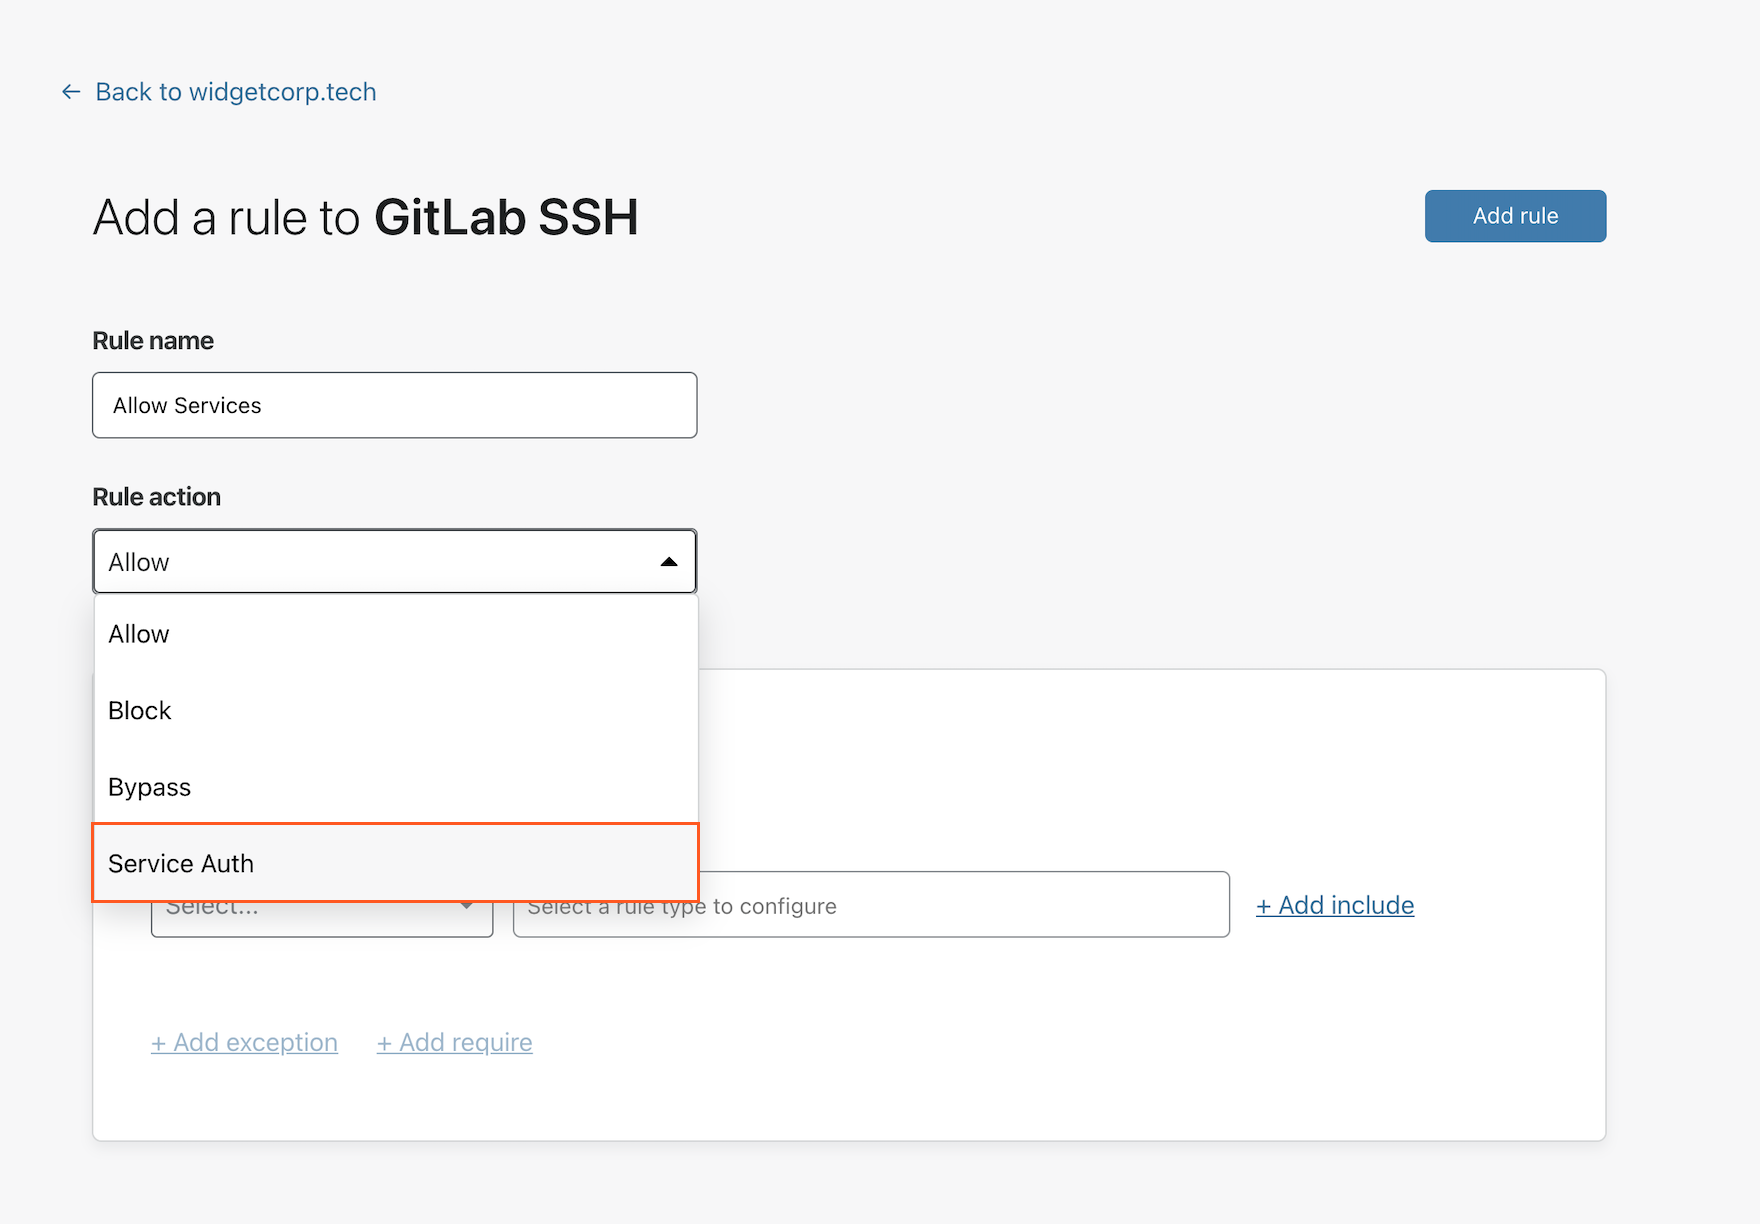The height and width of the screenshot is (1224, 1760).
Task: Click the back arrow icon
Action: (x=70, y=91)
